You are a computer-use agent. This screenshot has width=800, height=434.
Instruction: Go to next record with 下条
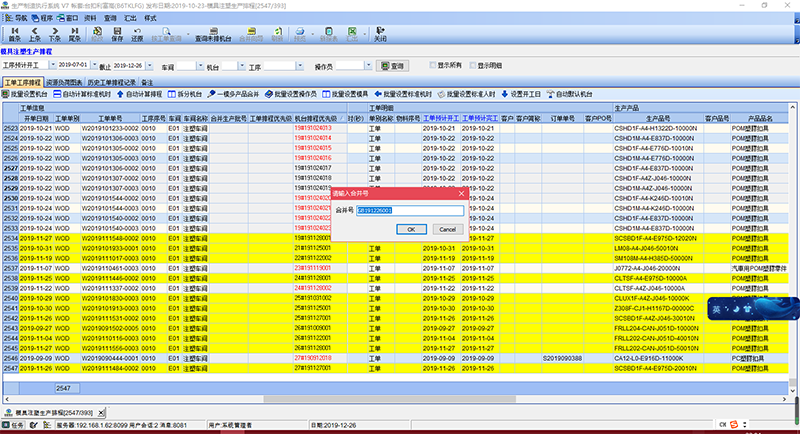coord(55,34)
